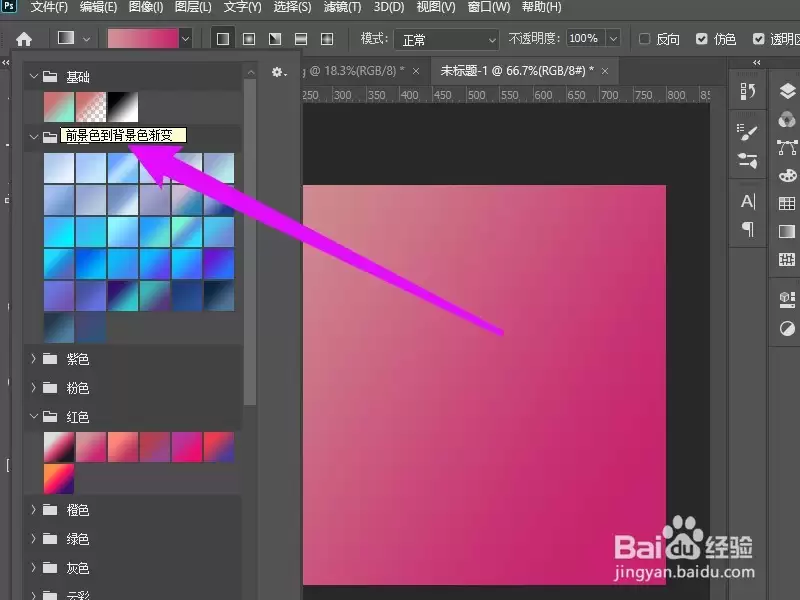The image size is (800, 600).
Task: Collapse the blue gradients folder chevron
Action: pos(34,137)
